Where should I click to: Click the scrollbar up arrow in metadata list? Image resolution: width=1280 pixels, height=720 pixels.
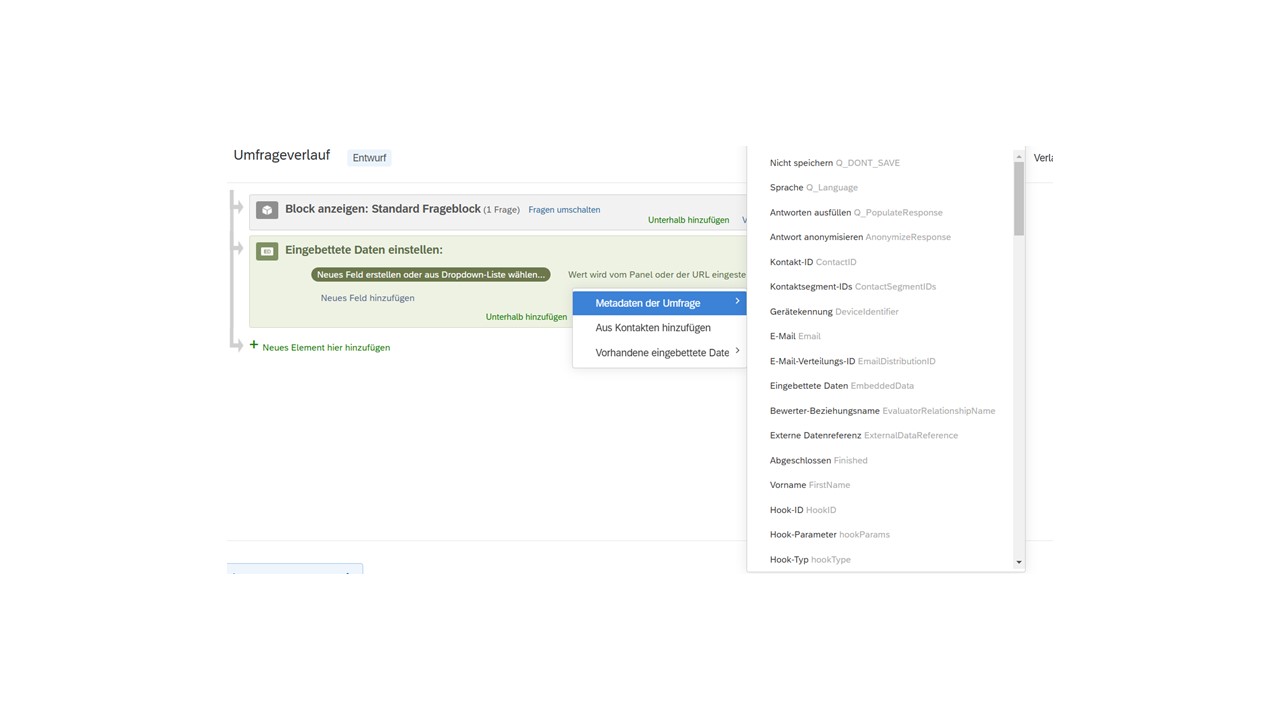(1019, 157)
